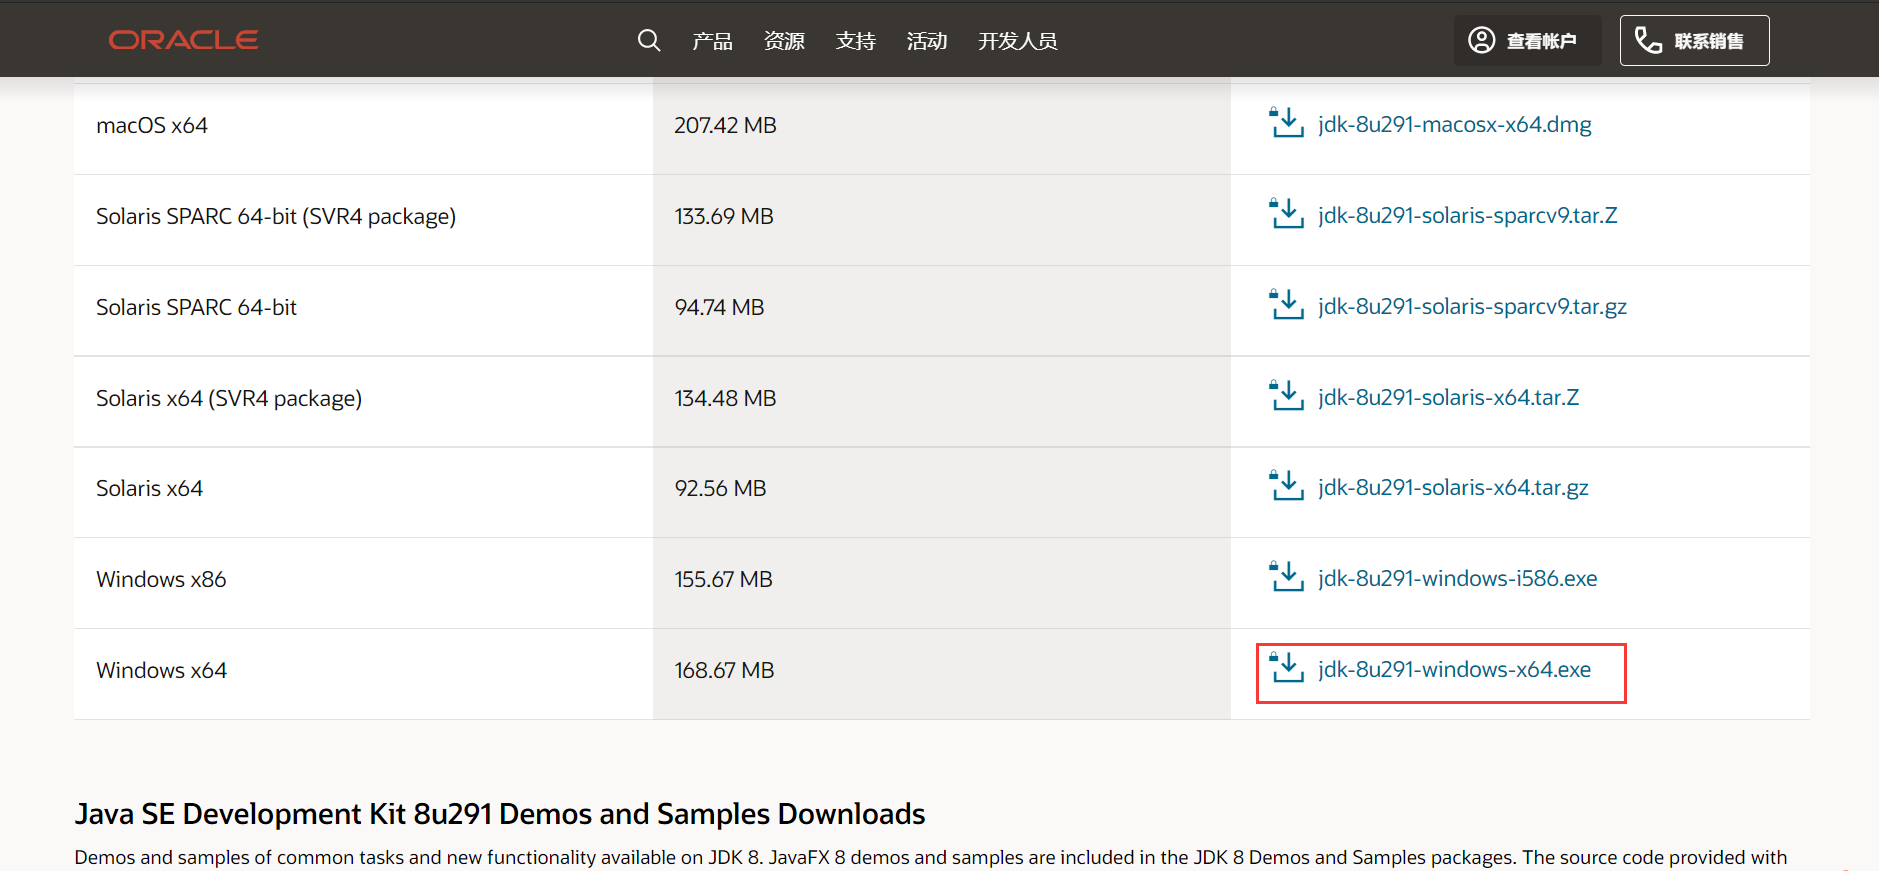Click download icon beside jdk-8u291-macosx-x64.dmg
Viewport: 1879px width, 871px height.
pyautogui.click(x=1286, y=123)
